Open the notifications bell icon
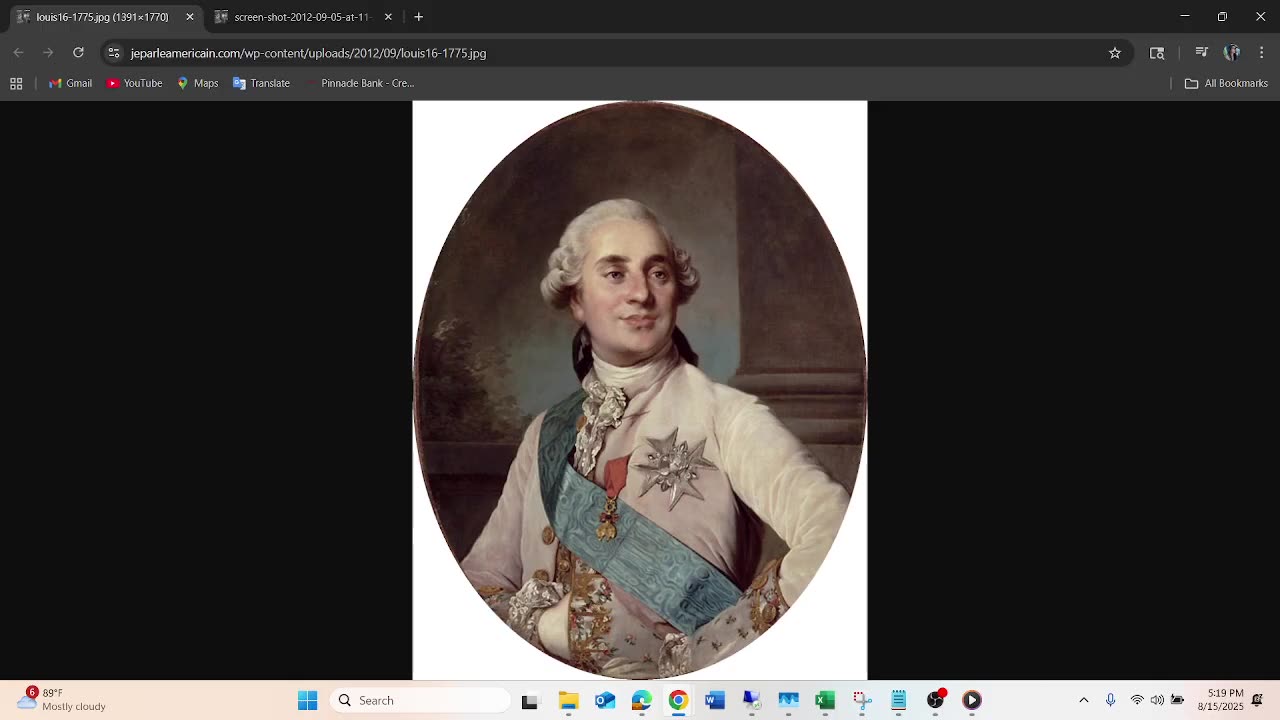1280x720 pixels. click(x=1258, y=700)
